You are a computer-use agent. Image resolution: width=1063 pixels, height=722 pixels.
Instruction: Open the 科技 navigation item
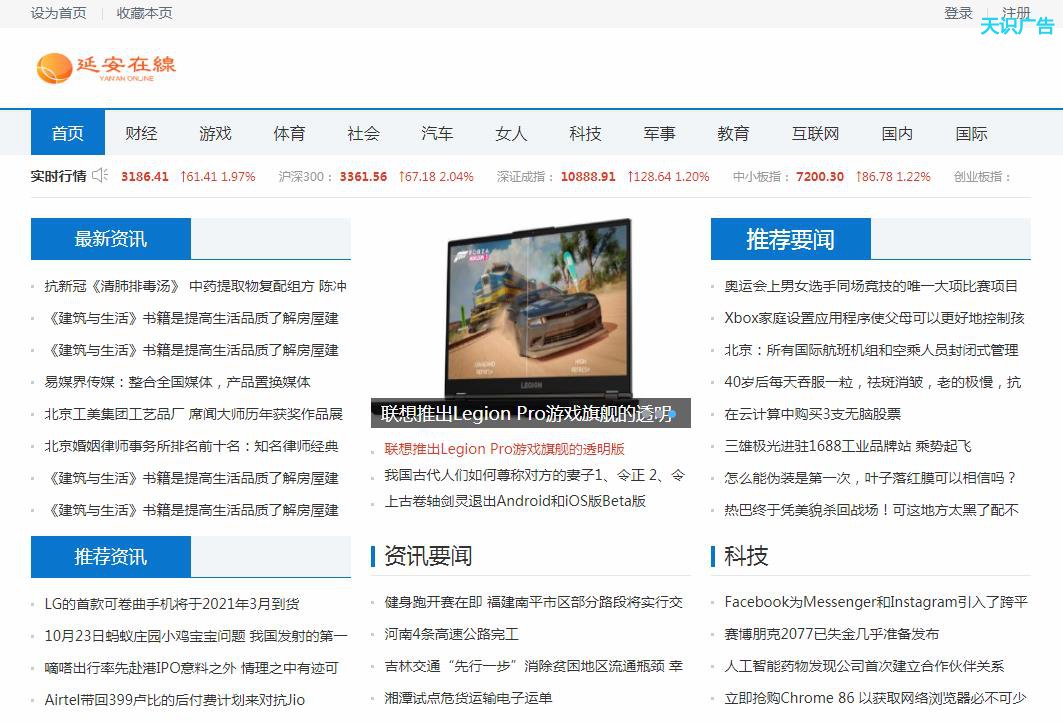coord(586,133)
